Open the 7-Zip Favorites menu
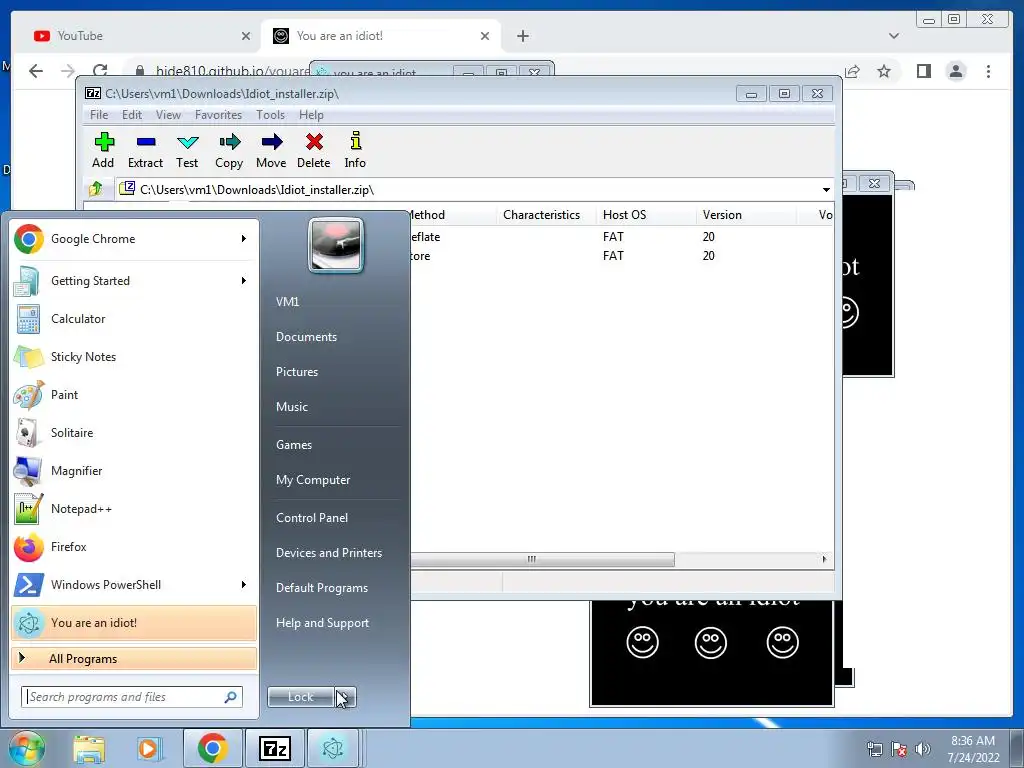The width and height of the screenshot is (1024, 768). click(x=218, y=115)
